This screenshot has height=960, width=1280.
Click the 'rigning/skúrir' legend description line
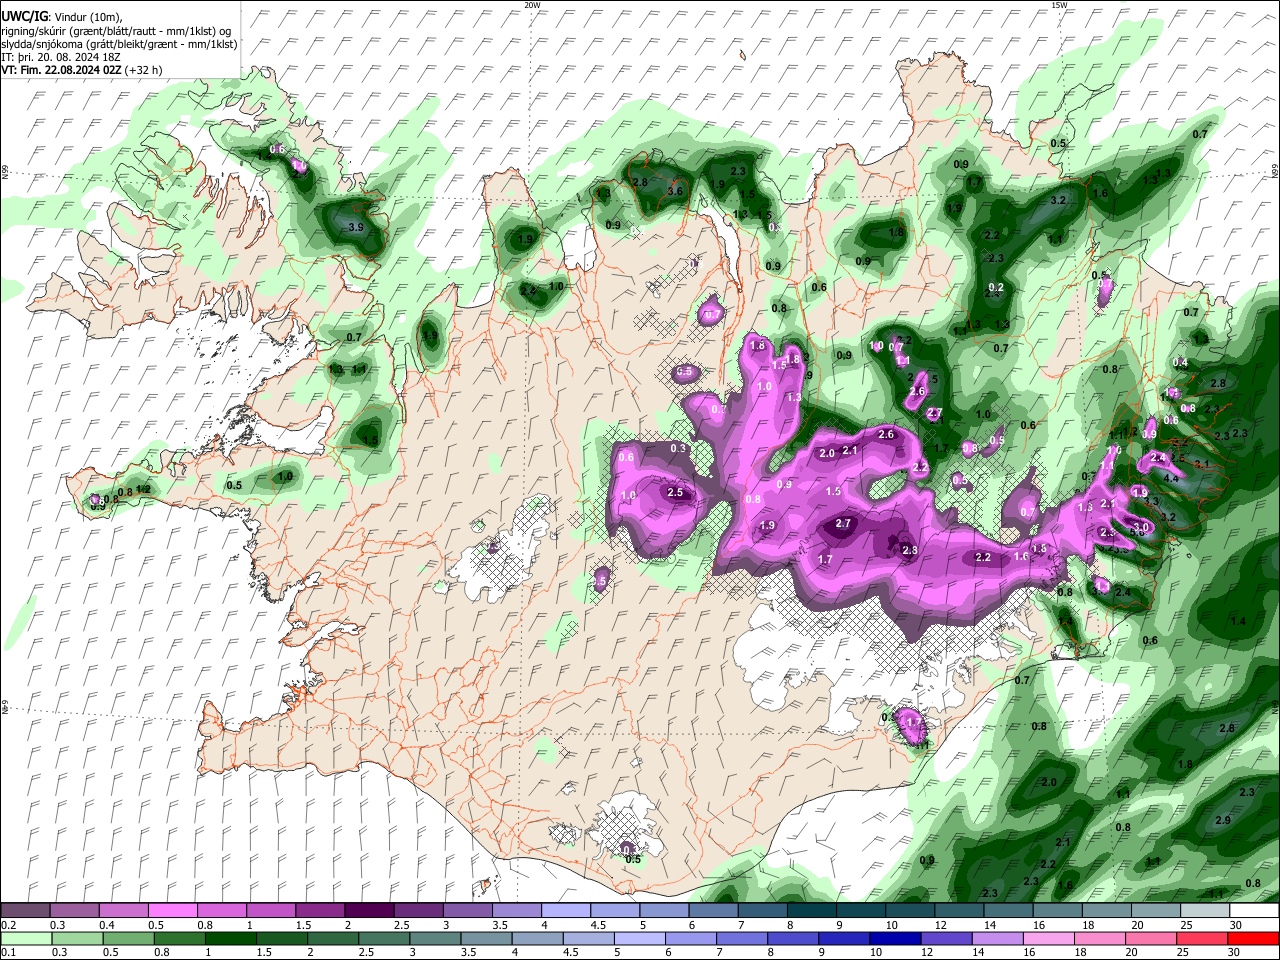tap(116, 30)
